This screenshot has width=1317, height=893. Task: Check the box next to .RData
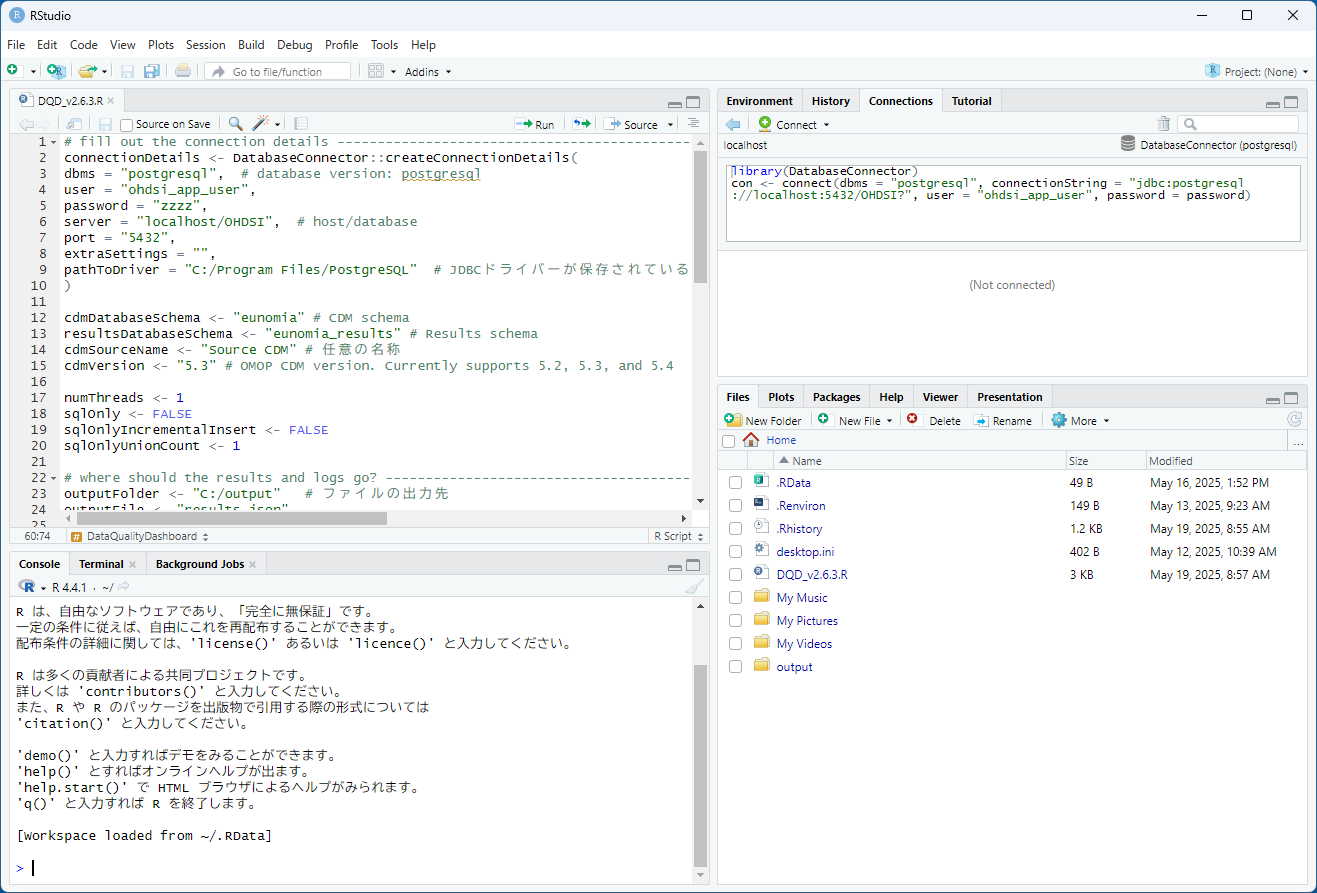pos(735,483)
